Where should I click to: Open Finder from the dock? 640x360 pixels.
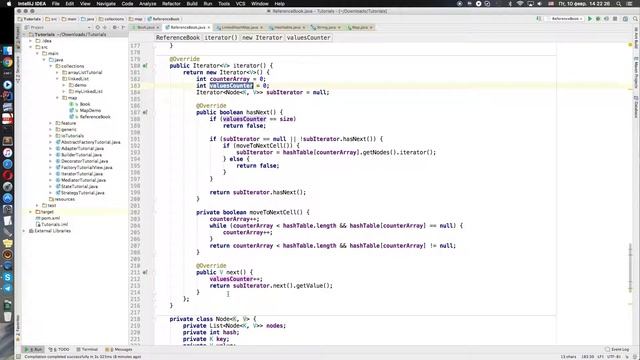click(x=7, y=51)
